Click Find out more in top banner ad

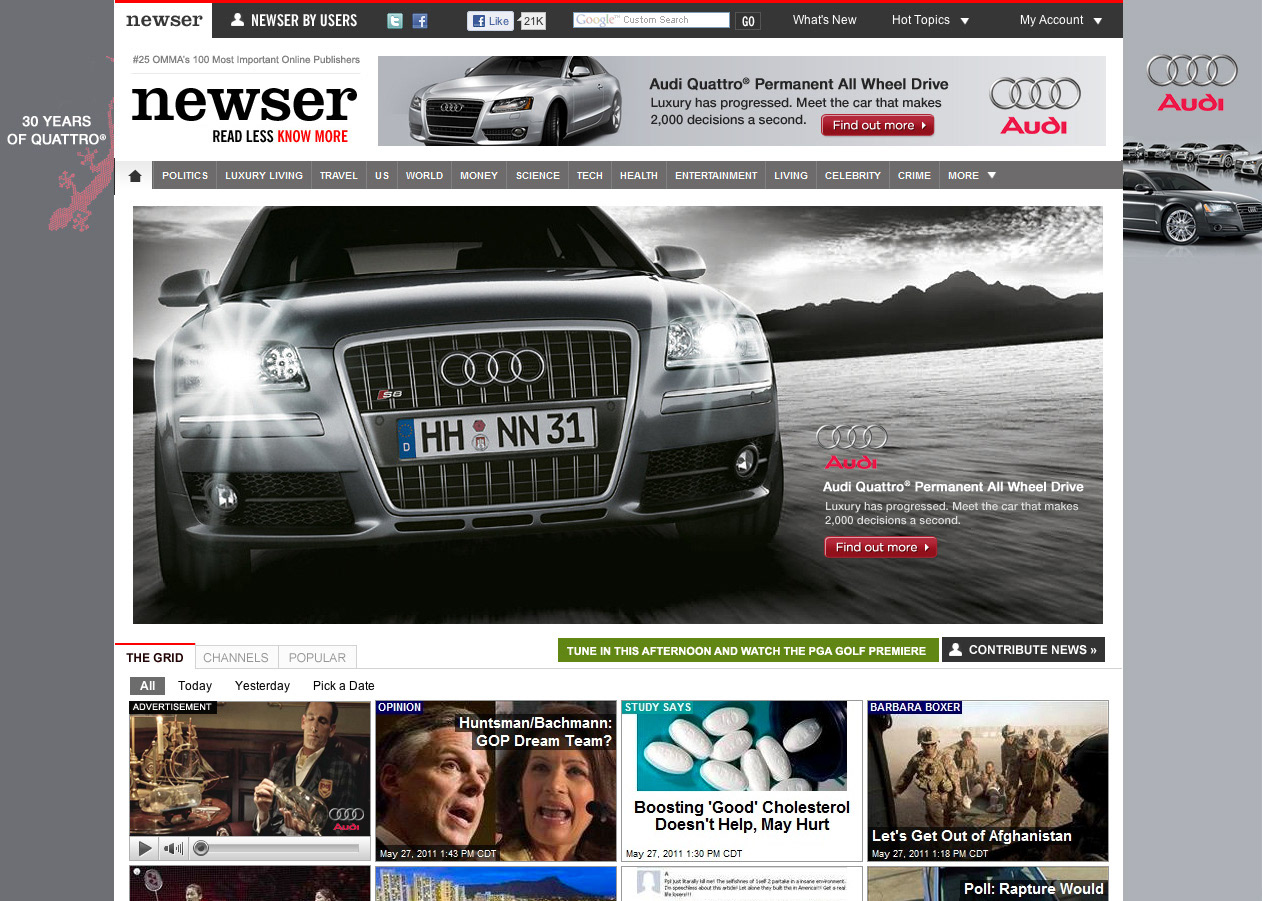point(878,125)
